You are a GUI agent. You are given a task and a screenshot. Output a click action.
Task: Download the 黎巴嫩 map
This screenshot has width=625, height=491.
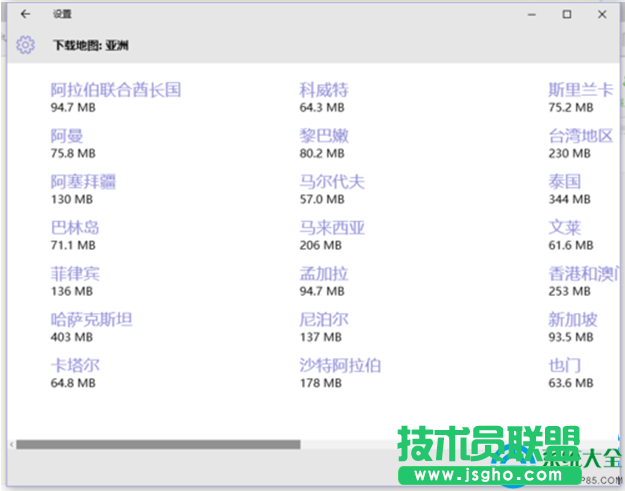324,136
